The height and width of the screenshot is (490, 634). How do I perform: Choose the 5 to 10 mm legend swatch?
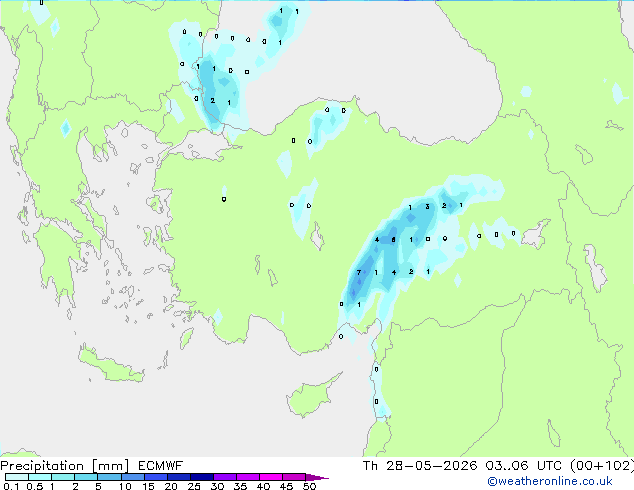[x=109, y=477]
